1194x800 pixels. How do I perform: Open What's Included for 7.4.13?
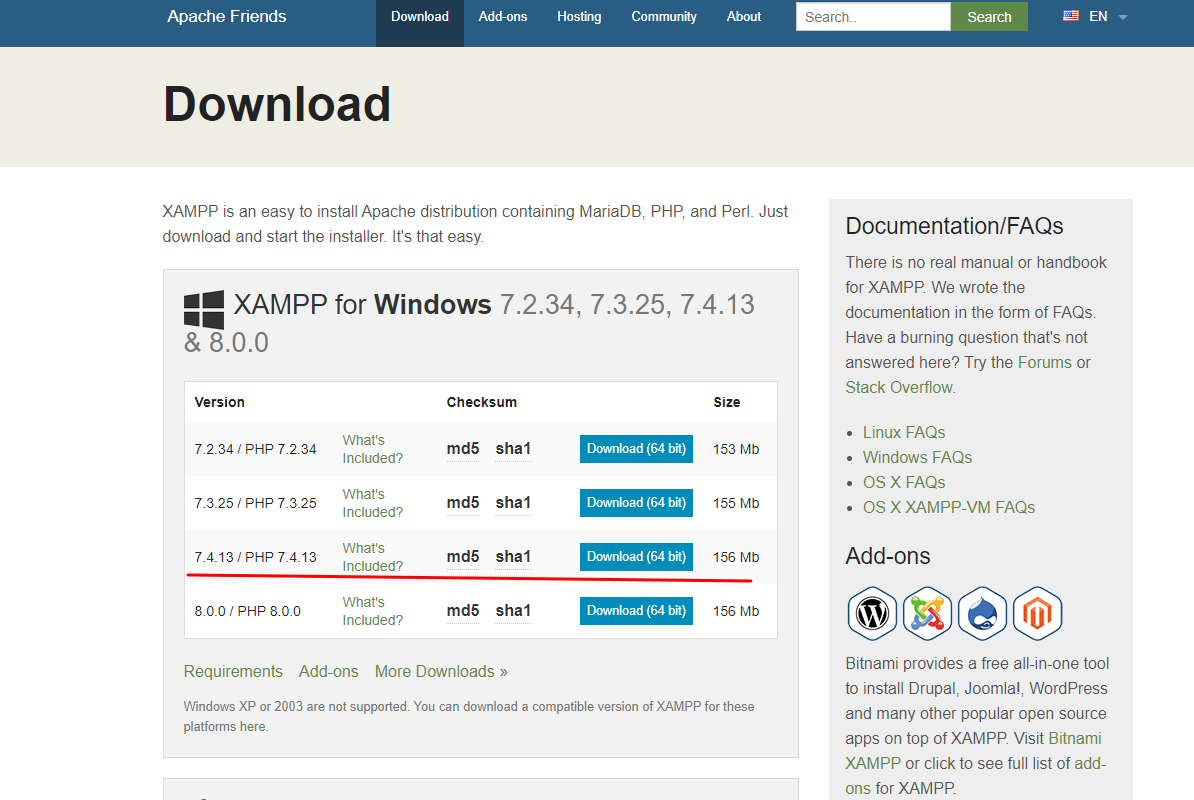372,557
